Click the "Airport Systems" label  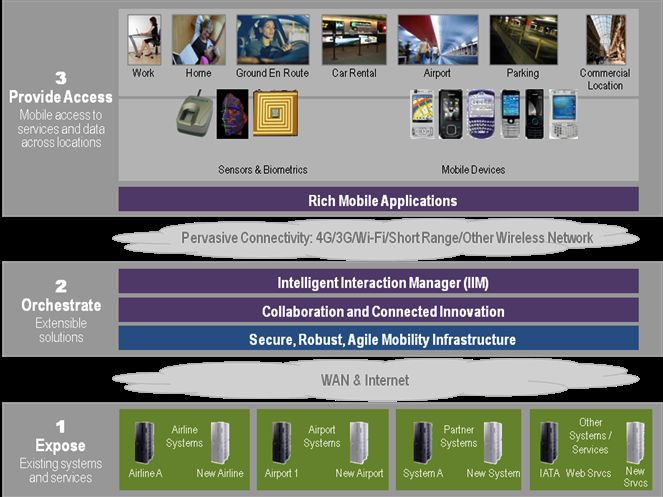click(322, 436)
